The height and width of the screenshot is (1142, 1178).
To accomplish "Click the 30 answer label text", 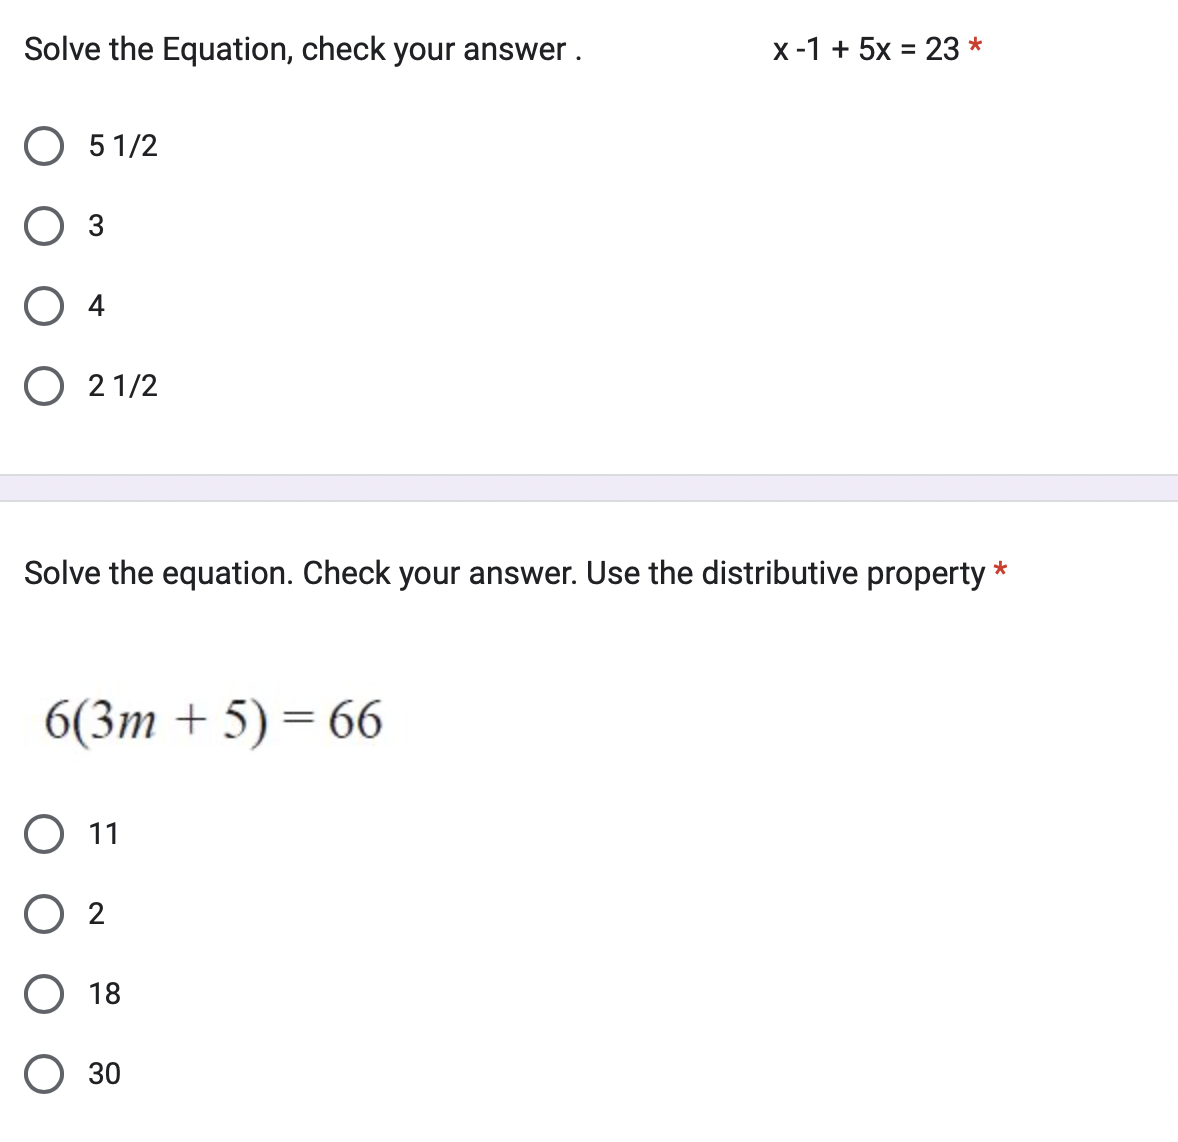I will [x=104, y=1072].
